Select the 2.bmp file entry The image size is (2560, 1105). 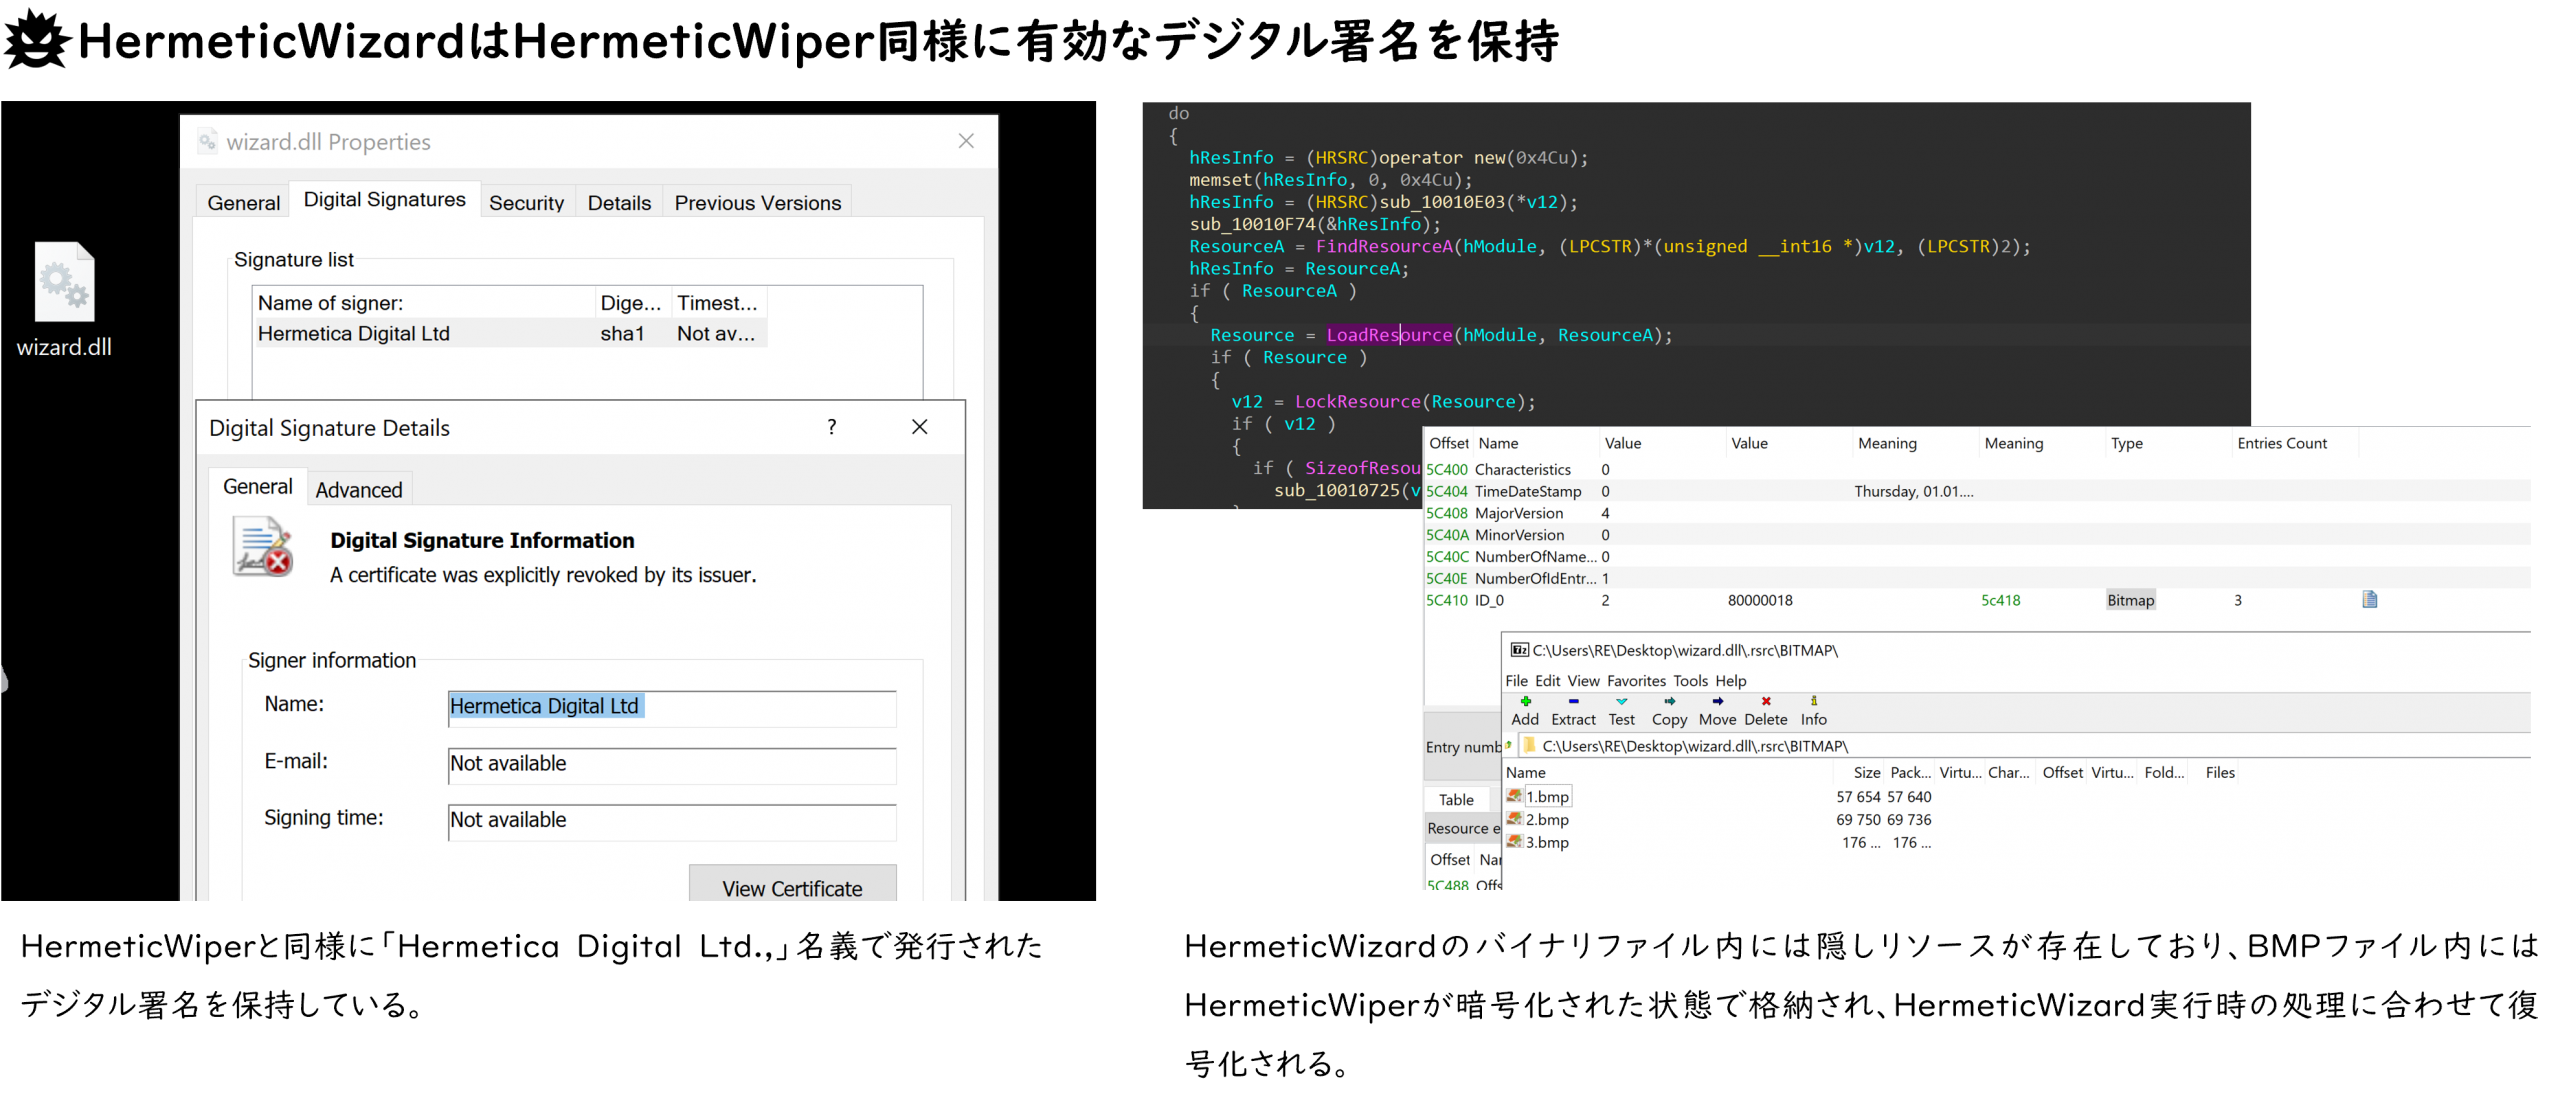click(x=1547, y=819)
